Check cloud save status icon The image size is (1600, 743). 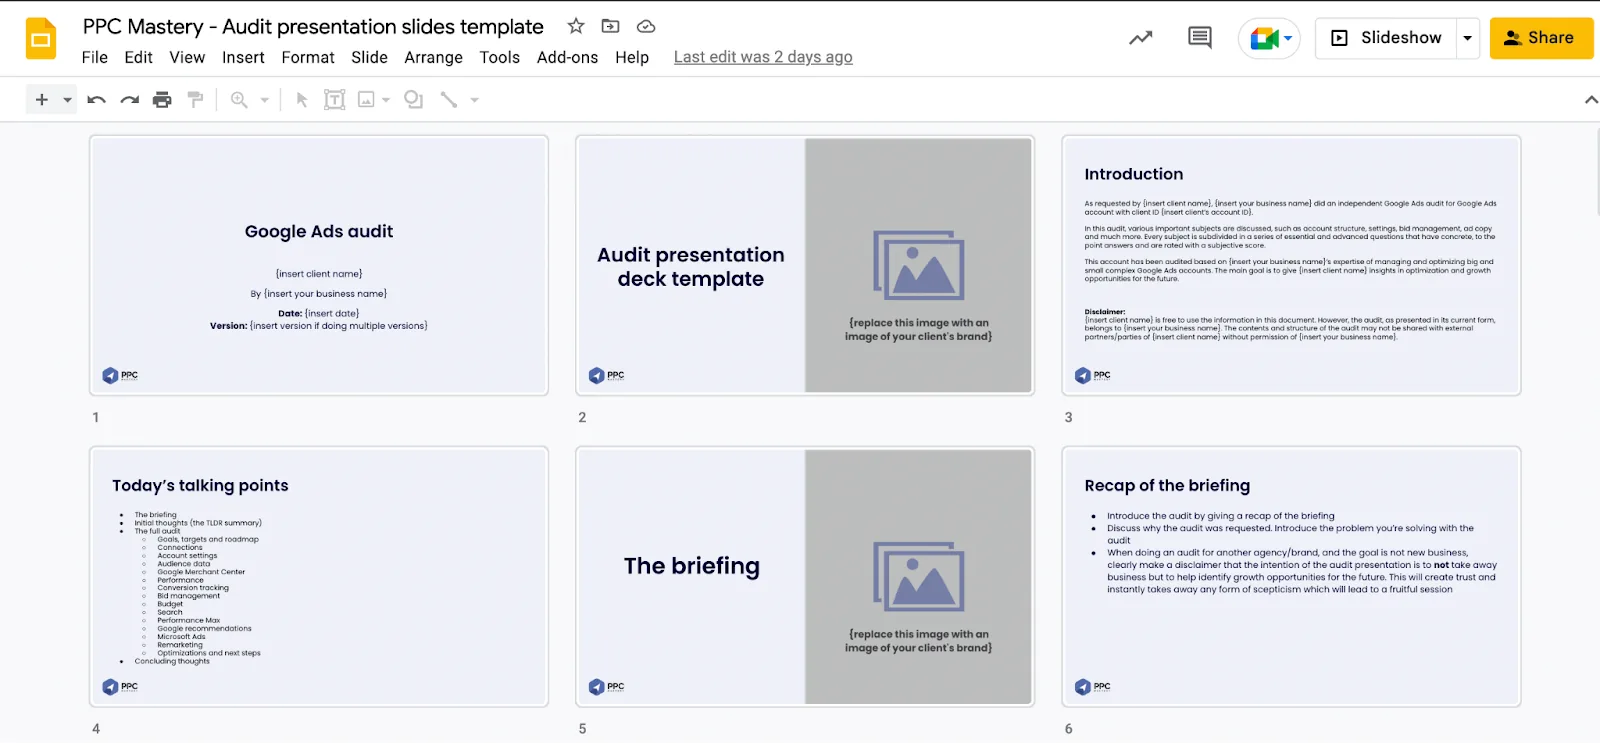click(x=646, y=26)
